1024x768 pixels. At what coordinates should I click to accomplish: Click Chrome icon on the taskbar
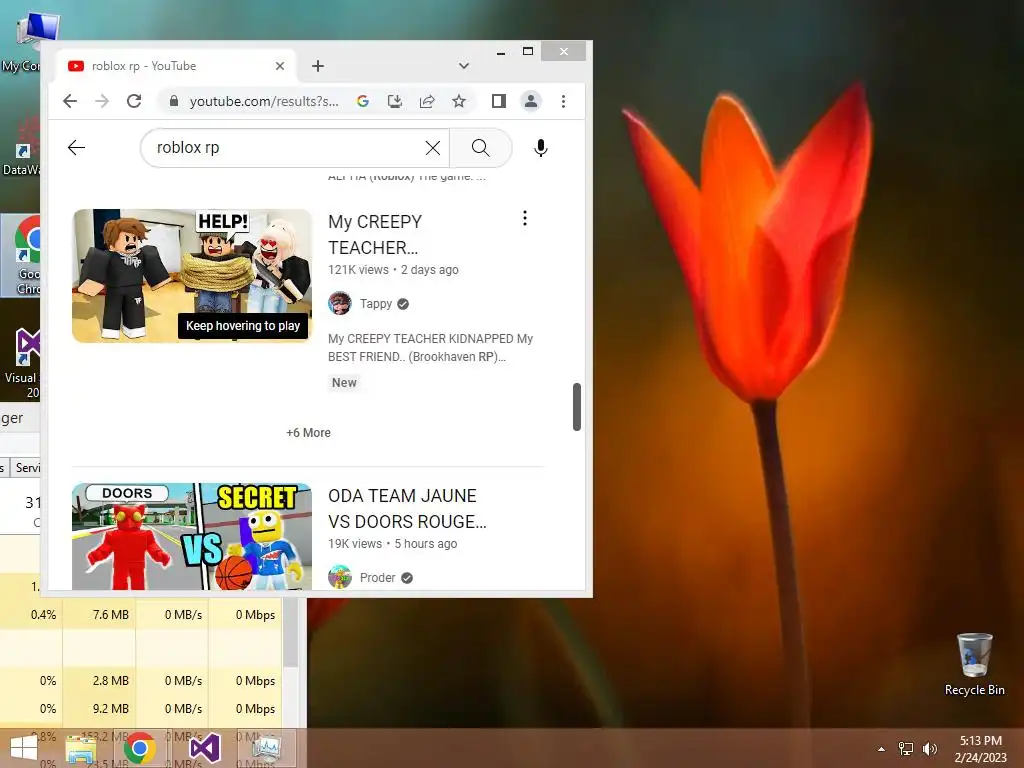[x=139, y=748]
